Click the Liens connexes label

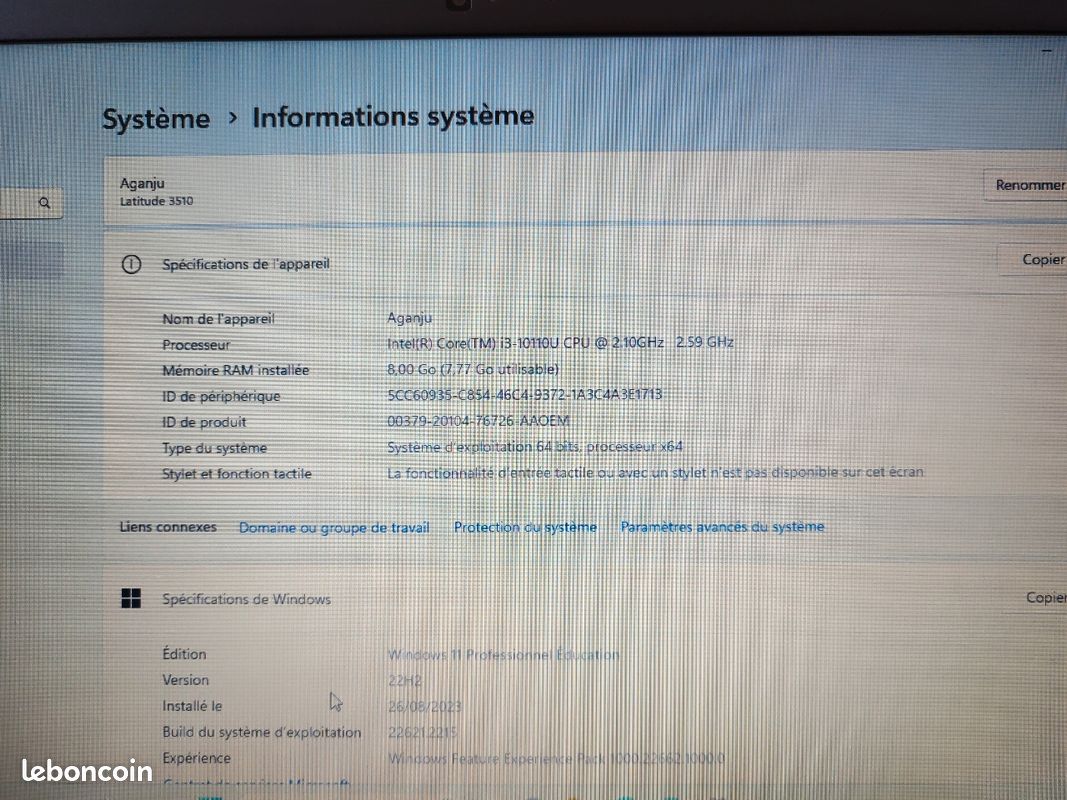(x=168, y=527)
